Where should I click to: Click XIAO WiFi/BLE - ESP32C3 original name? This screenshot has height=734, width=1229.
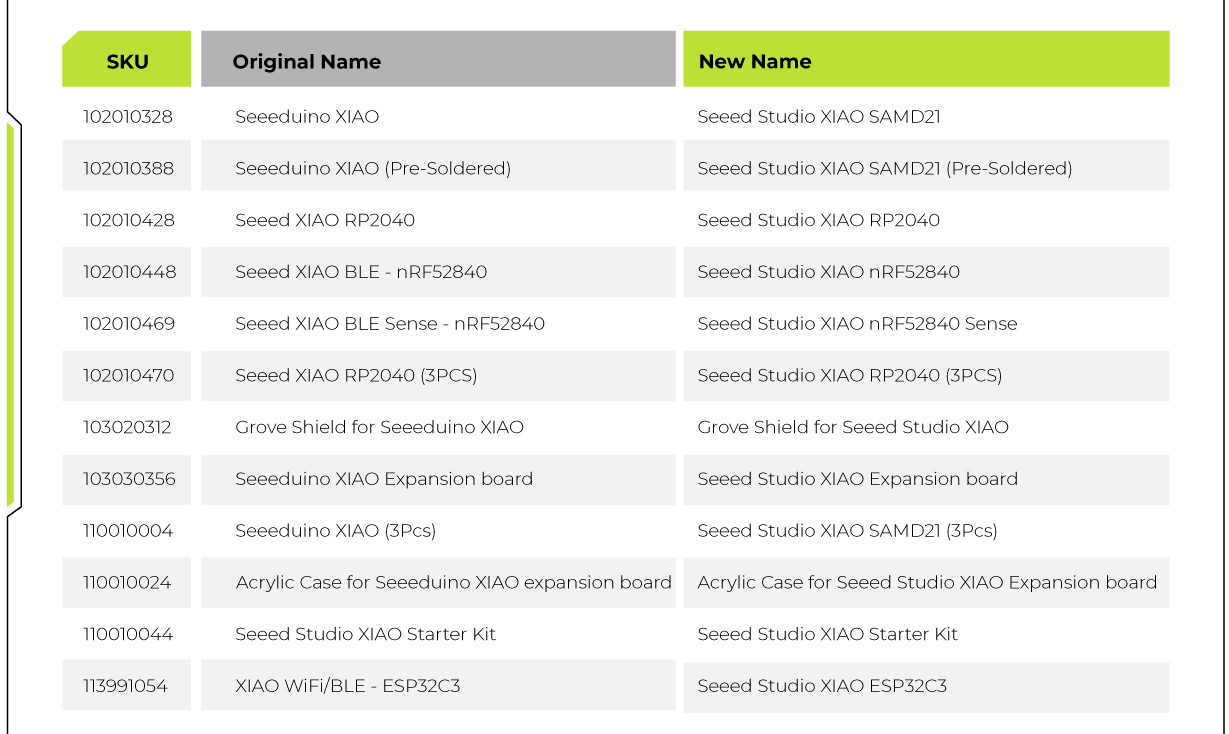click(x=347, y=686)
